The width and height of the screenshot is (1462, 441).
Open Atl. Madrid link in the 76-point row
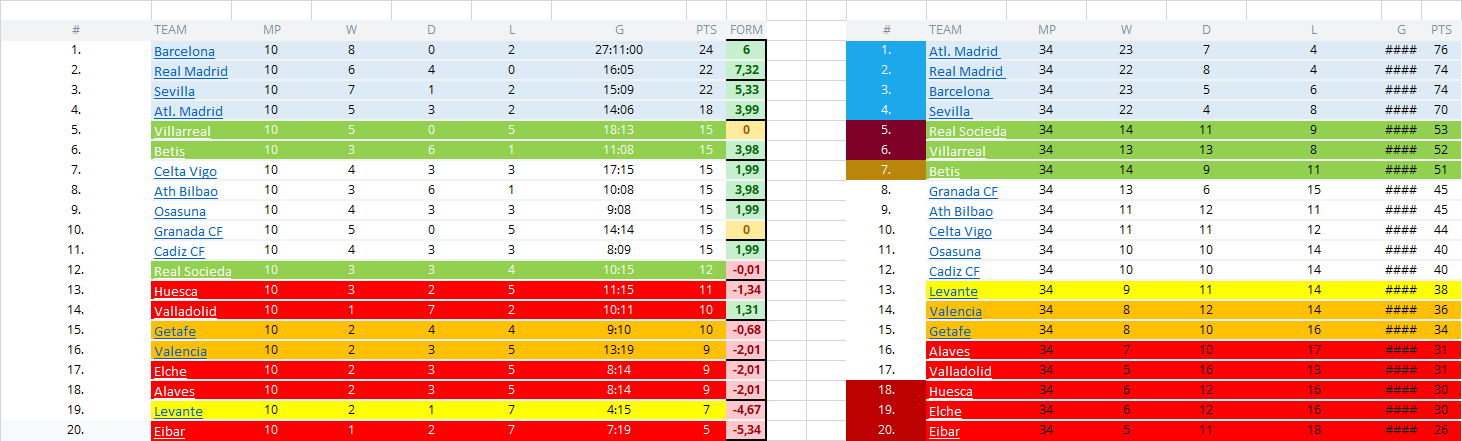[x=964, y=51]
